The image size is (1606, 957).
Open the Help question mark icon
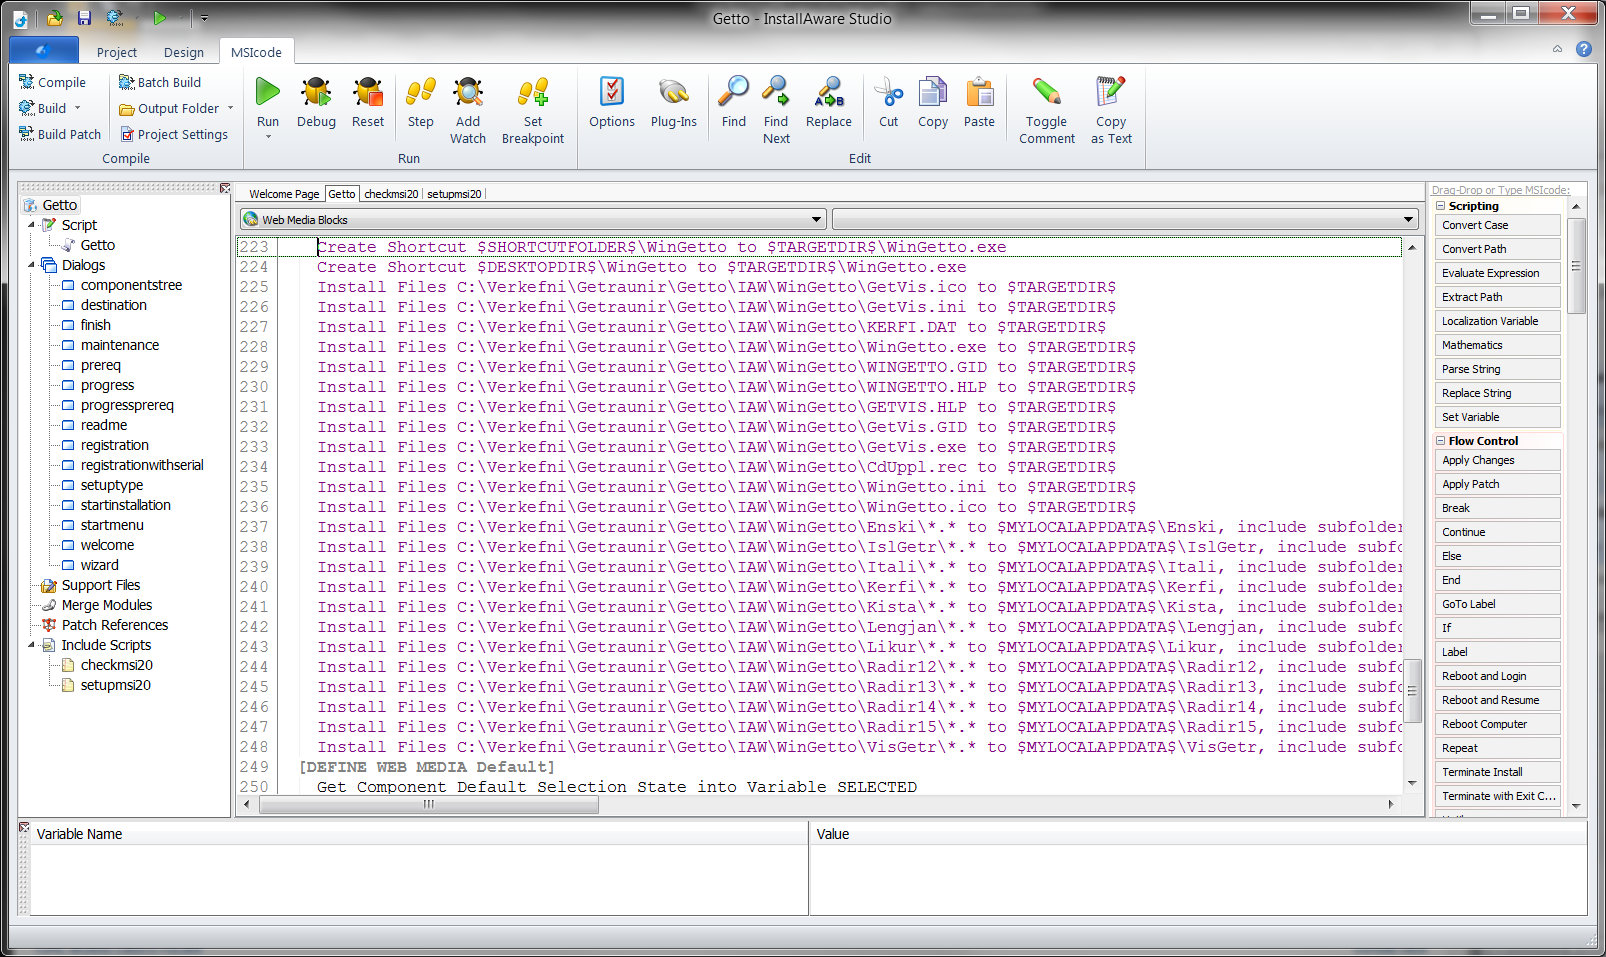[1584, 49]
